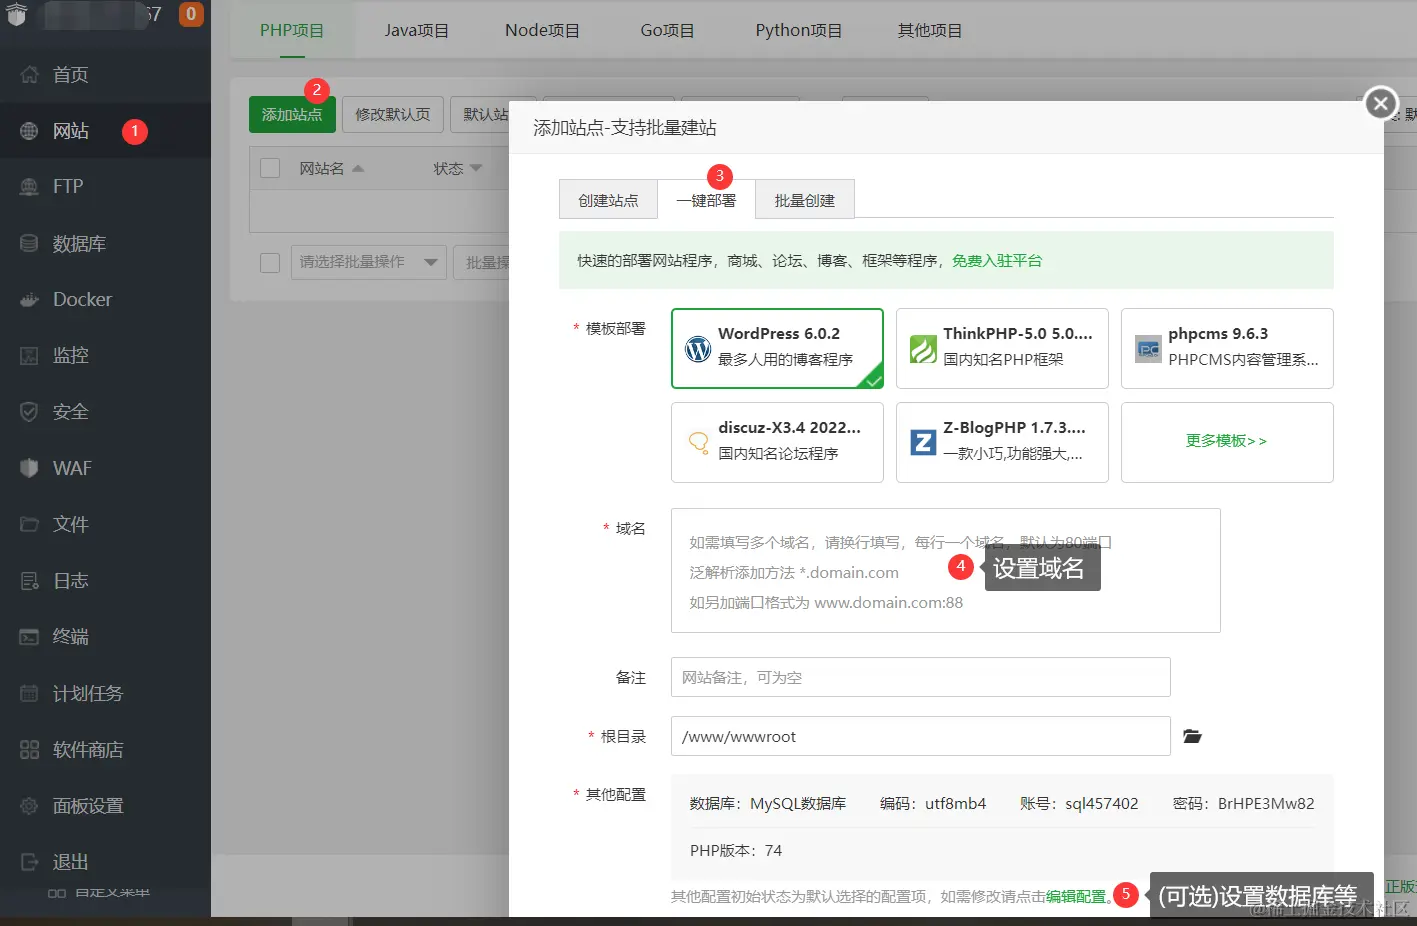Image resolution: width=1417 pixels, height=926 pixels.
Task: Open the Docker whale icon
Action: (29, 299)
